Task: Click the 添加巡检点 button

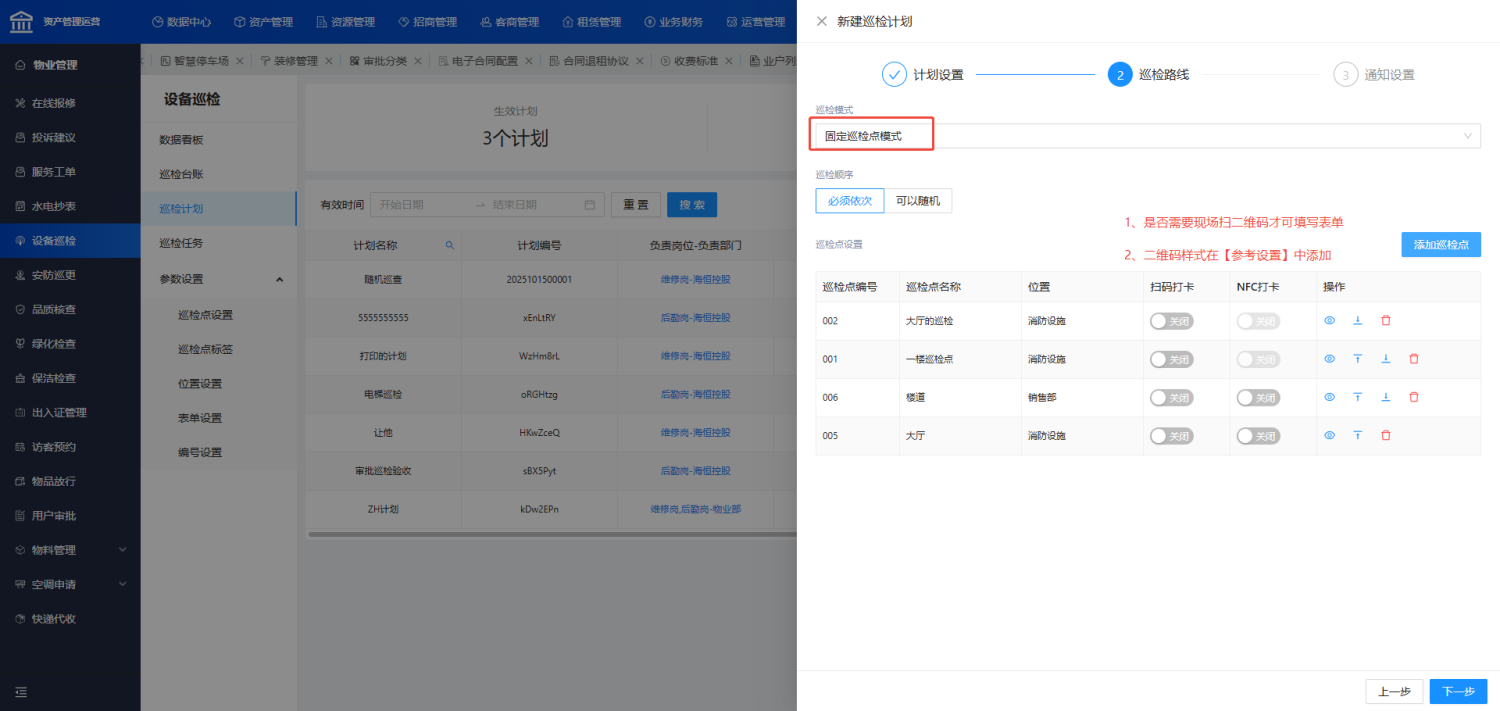Action: pyautogui.click(x=1440, y=245)
